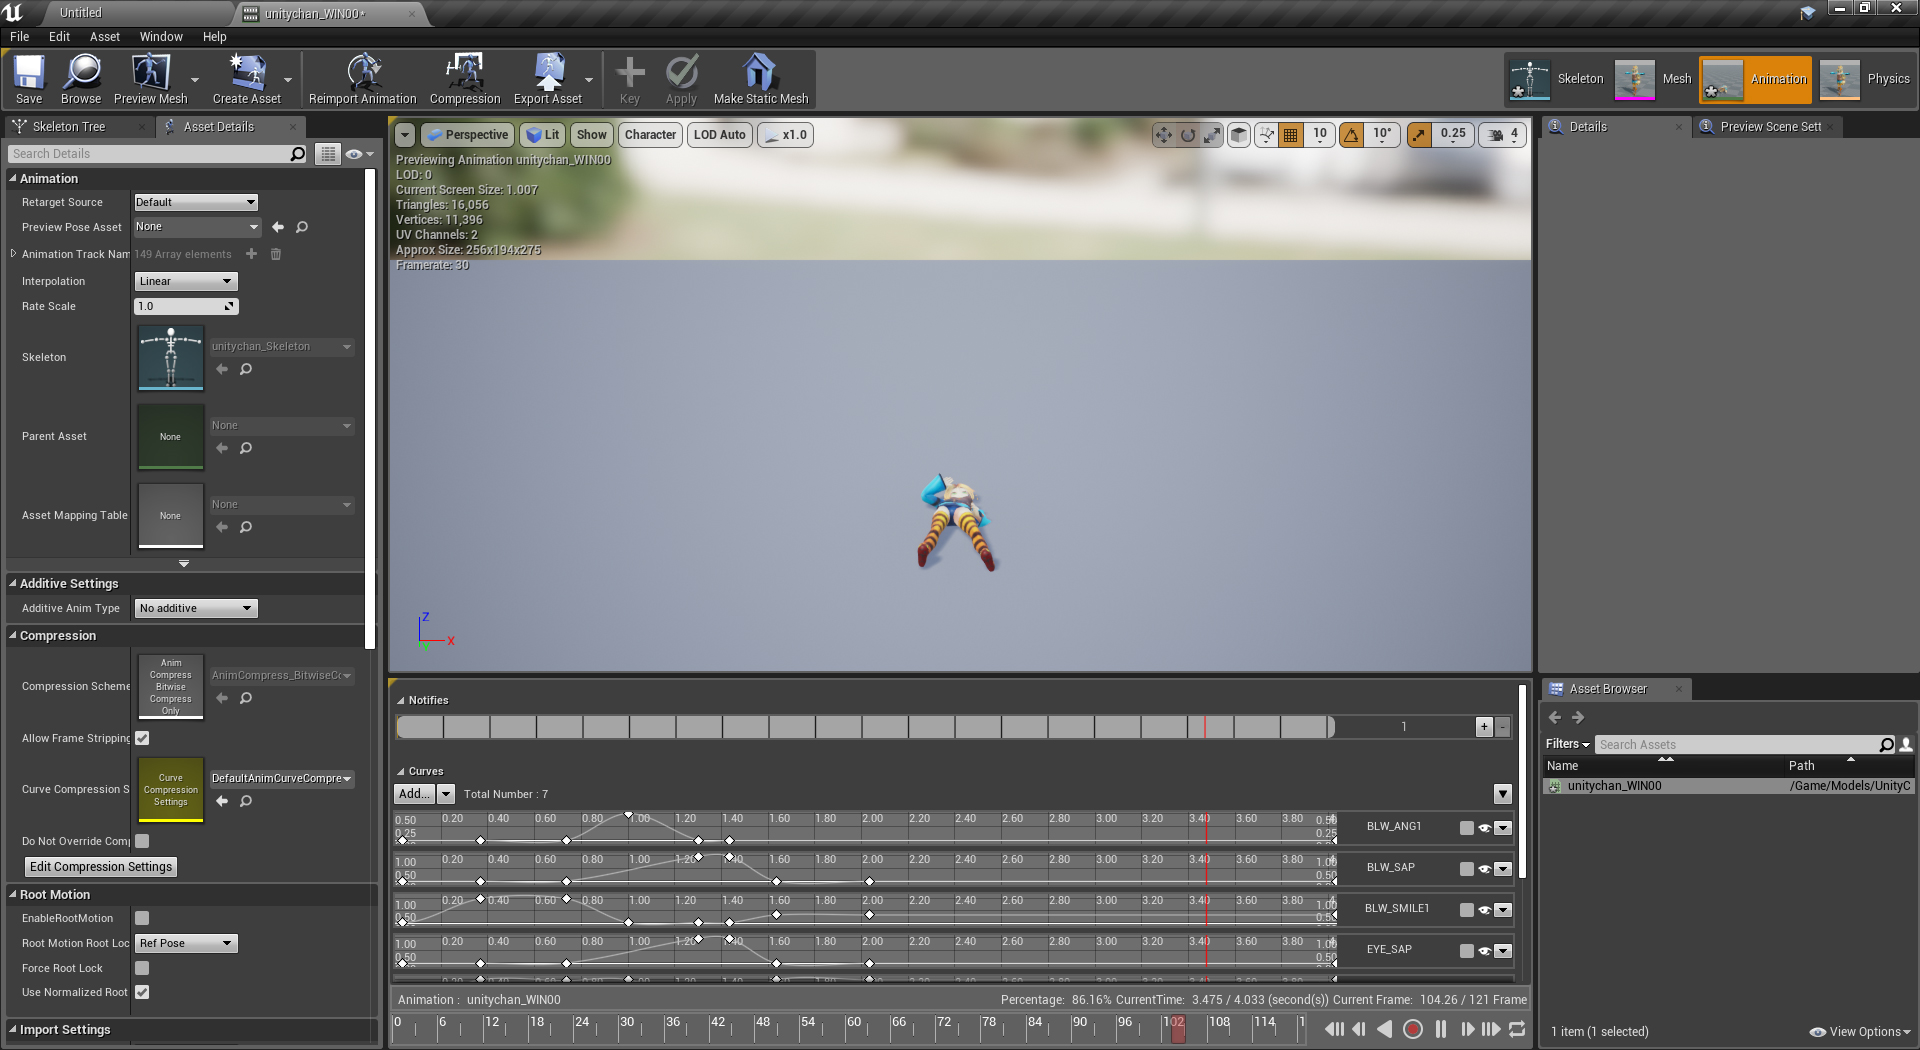
Task: Uncheck Use Normalized Root Motion Scale
Action: click(142, 992)
